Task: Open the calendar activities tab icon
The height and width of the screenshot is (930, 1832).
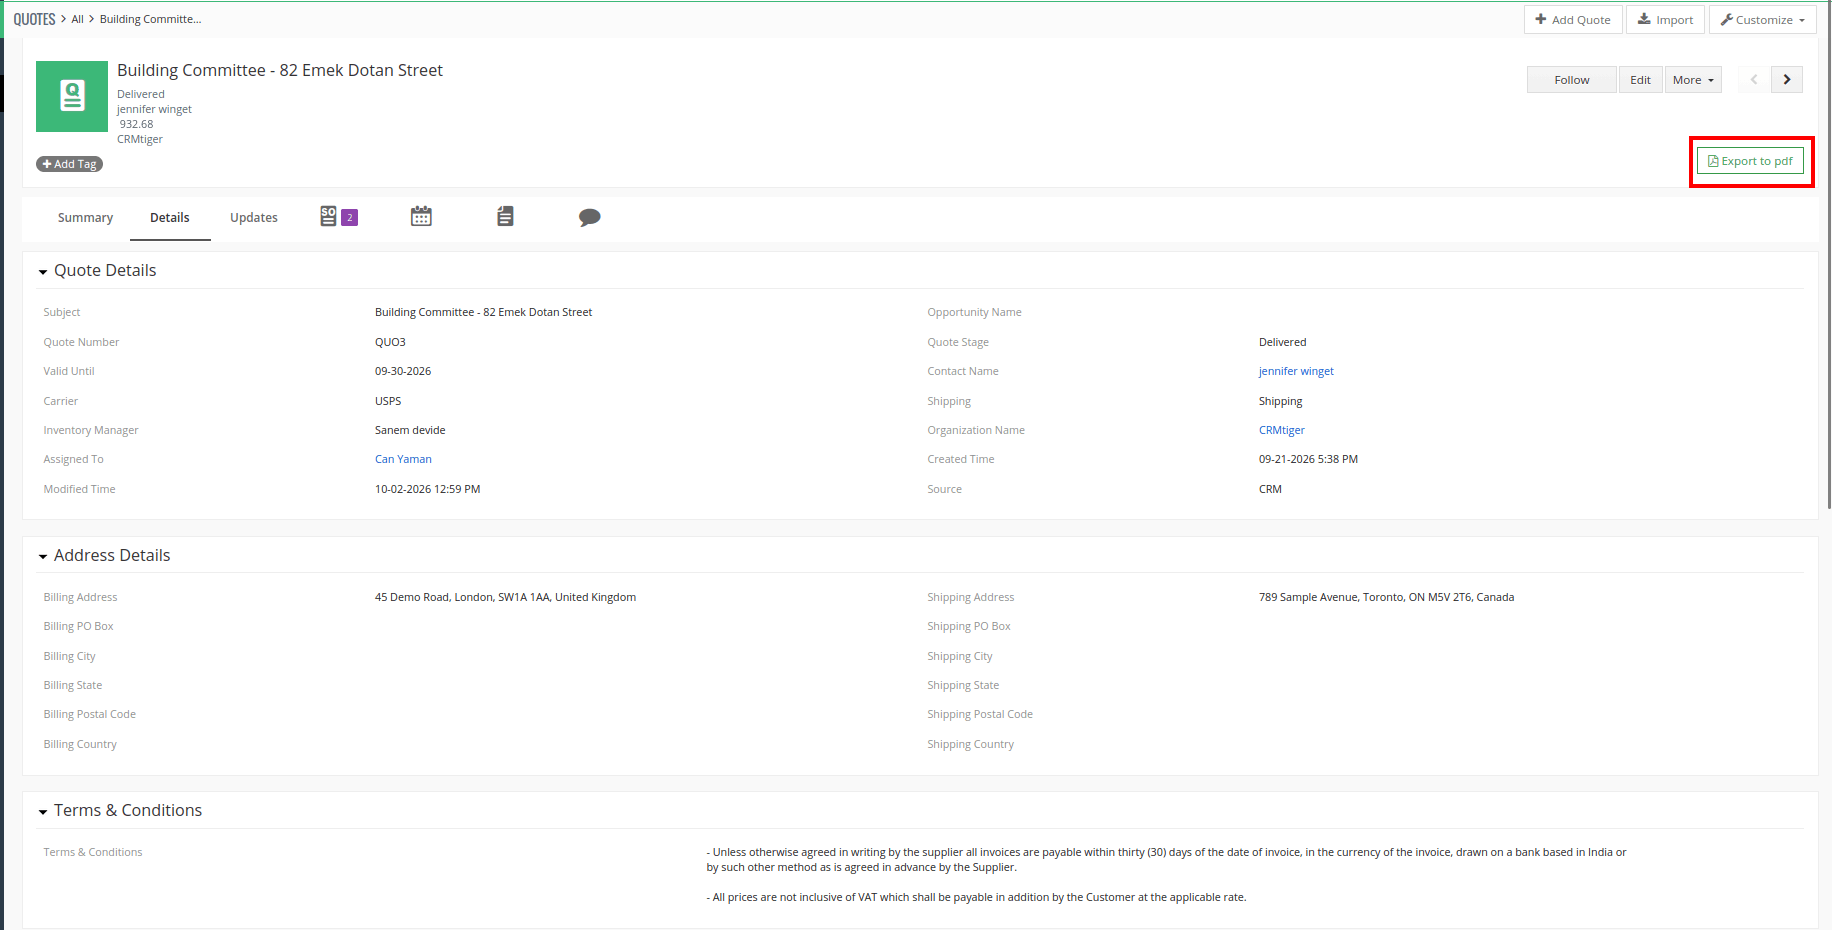Action: pyautogui.click(x=421, y=216)
